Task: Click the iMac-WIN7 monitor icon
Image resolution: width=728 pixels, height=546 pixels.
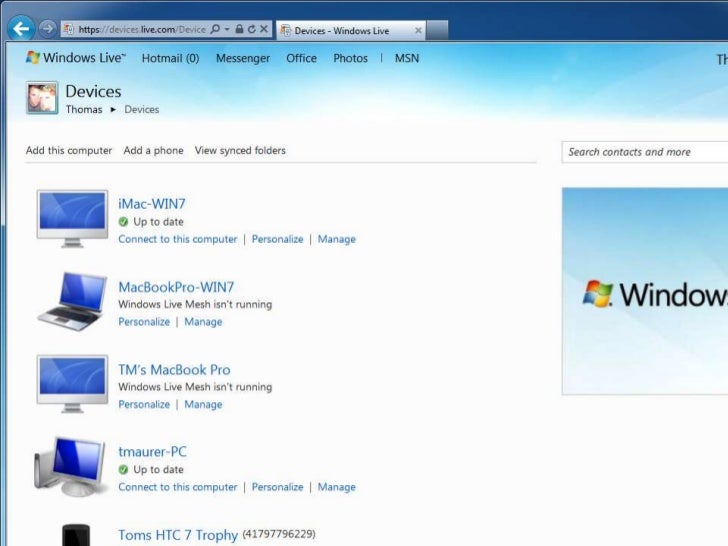Action: (72, 218)
